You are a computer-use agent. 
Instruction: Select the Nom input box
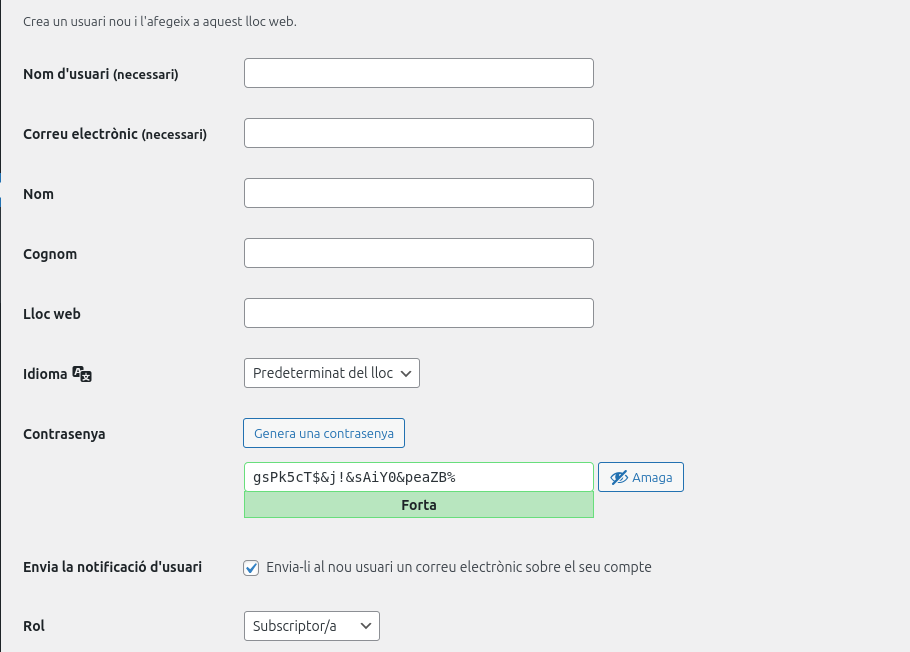click(x=419, y=193)
